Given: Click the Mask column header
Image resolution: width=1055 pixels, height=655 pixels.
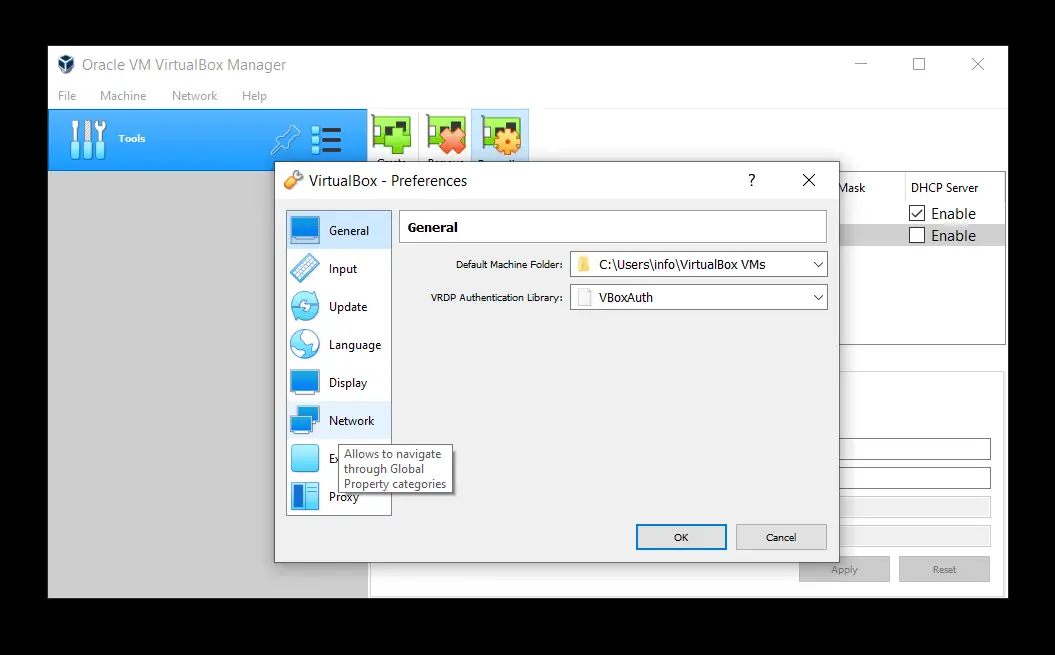Looking at the screenshot, I should (852, 188).
